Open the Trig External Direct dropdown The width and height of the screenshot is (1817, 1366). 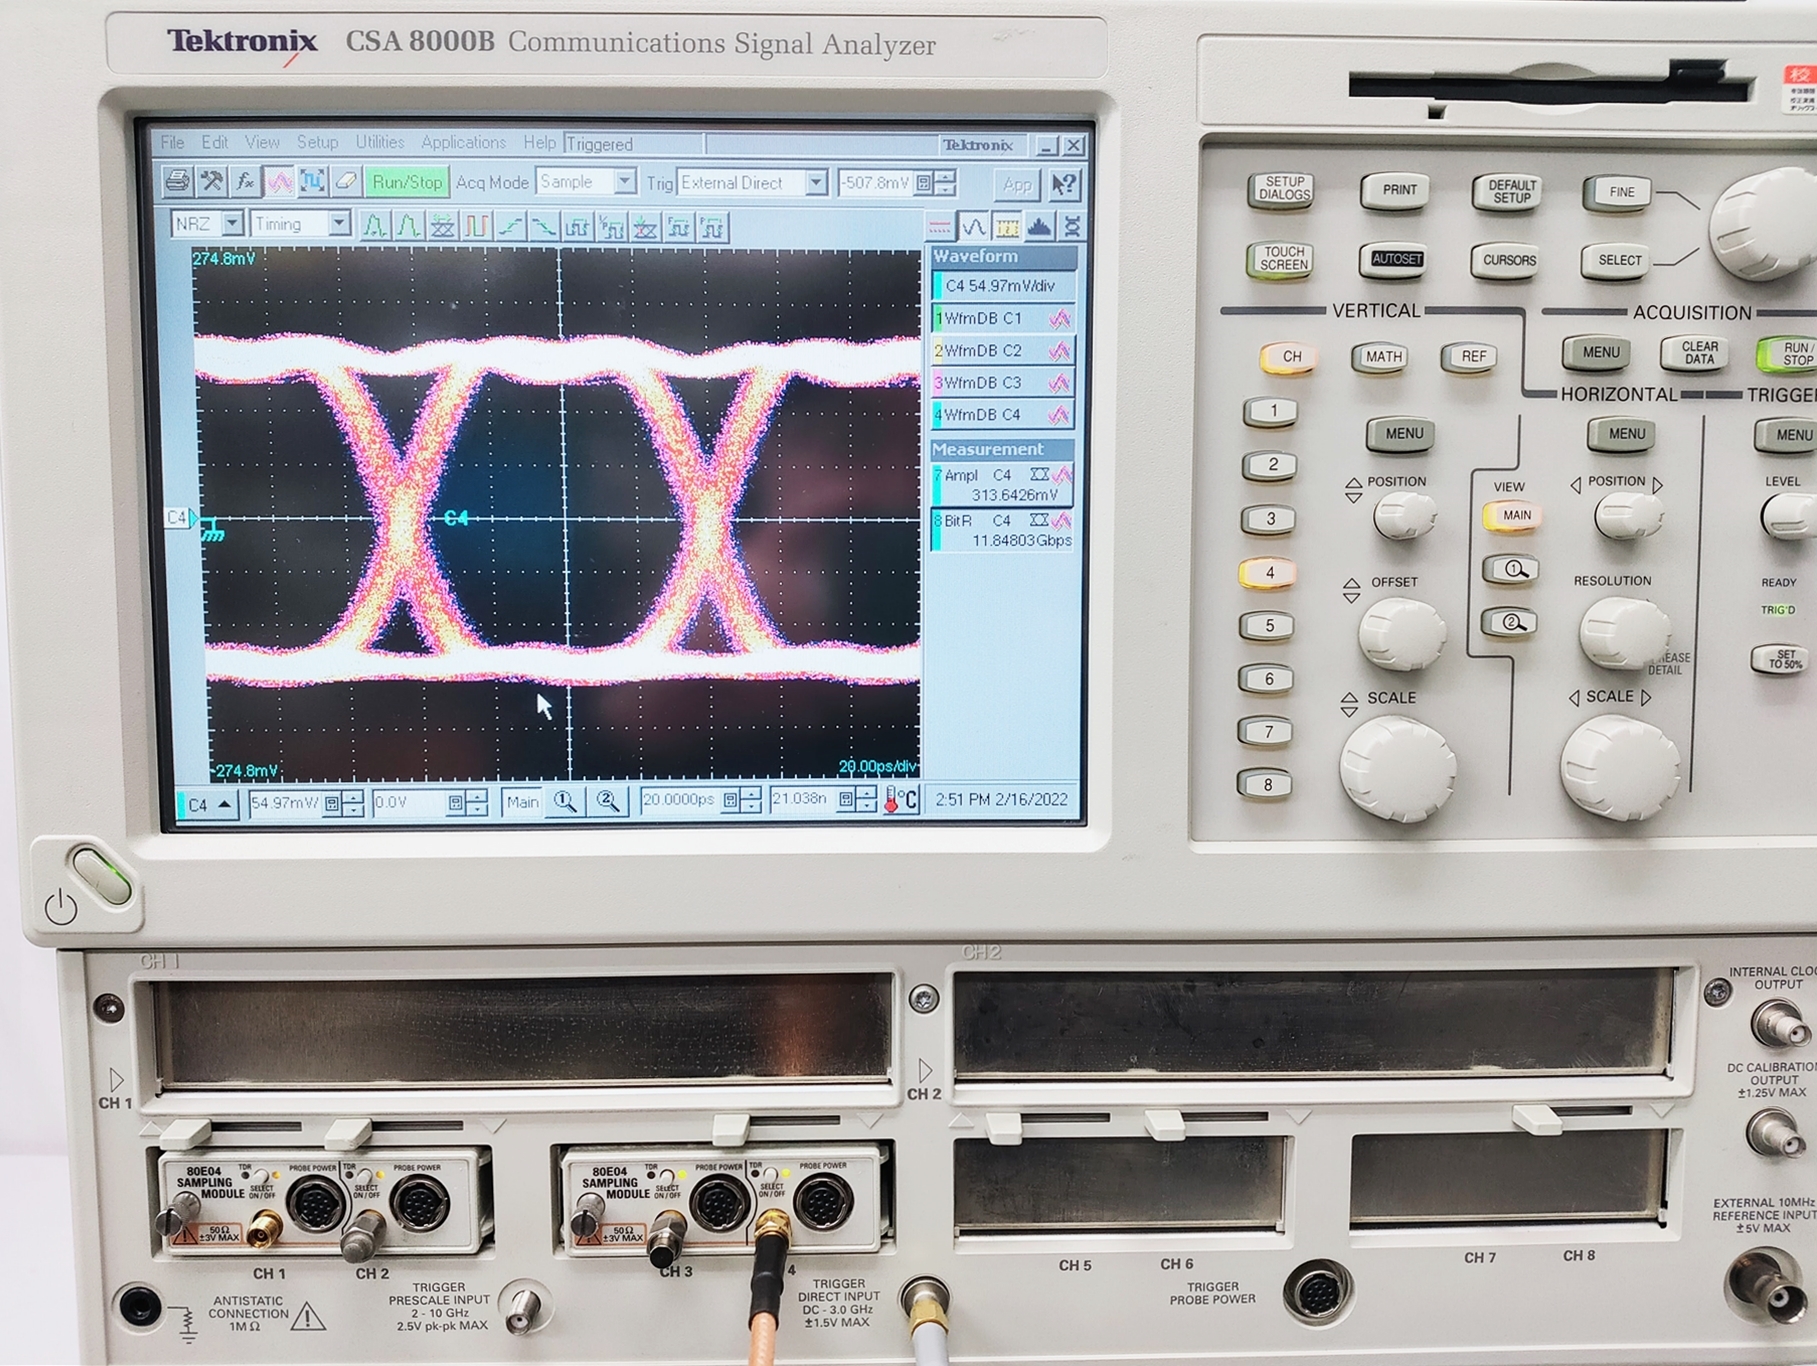click(x=816, y=183)
